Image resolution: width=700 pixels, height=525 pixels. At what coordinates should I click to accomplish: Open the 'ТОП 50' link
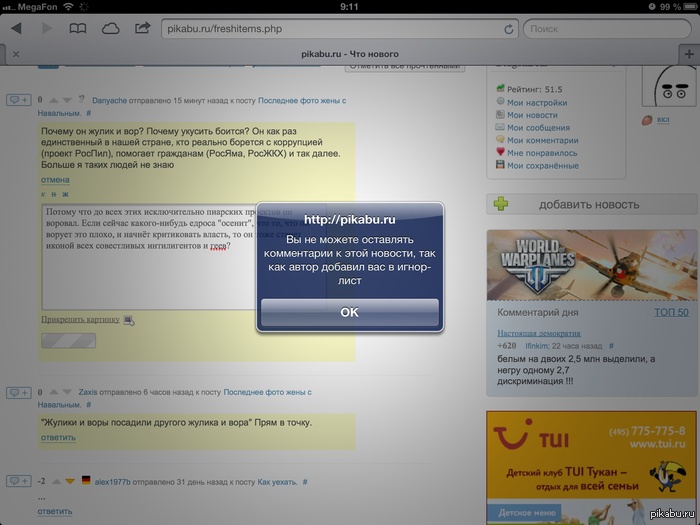coord(670,313)
